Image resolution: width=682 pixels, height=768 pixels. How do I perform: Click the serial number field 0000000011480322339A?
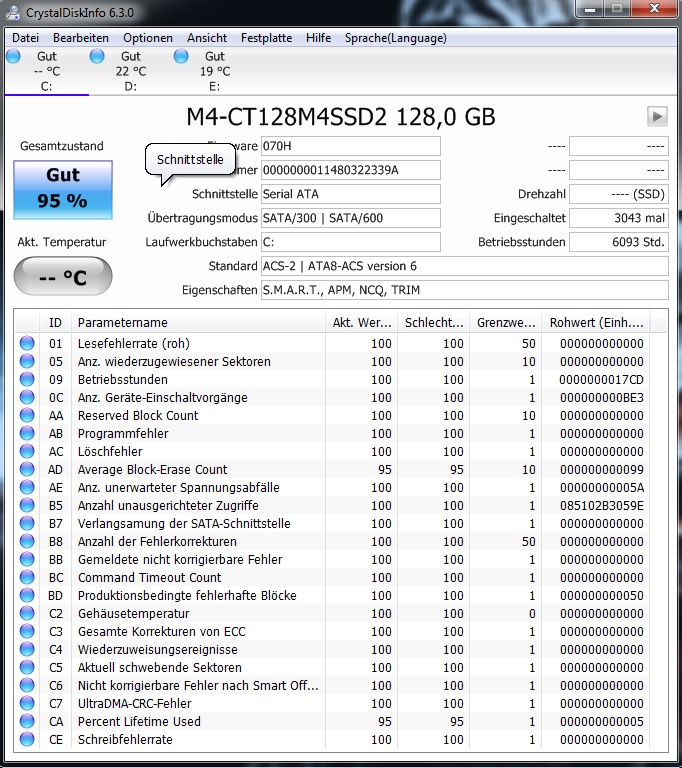[351, 170]
